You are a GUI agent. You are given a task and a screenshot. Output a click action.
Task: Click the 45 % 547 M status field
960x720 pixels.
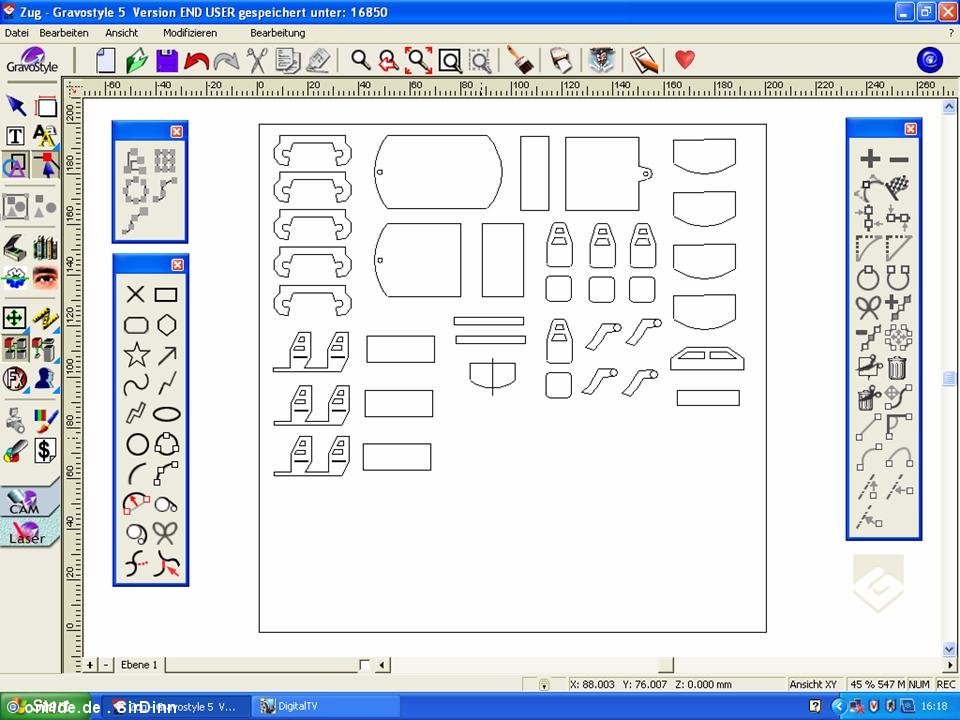click(x=877, y=684)
